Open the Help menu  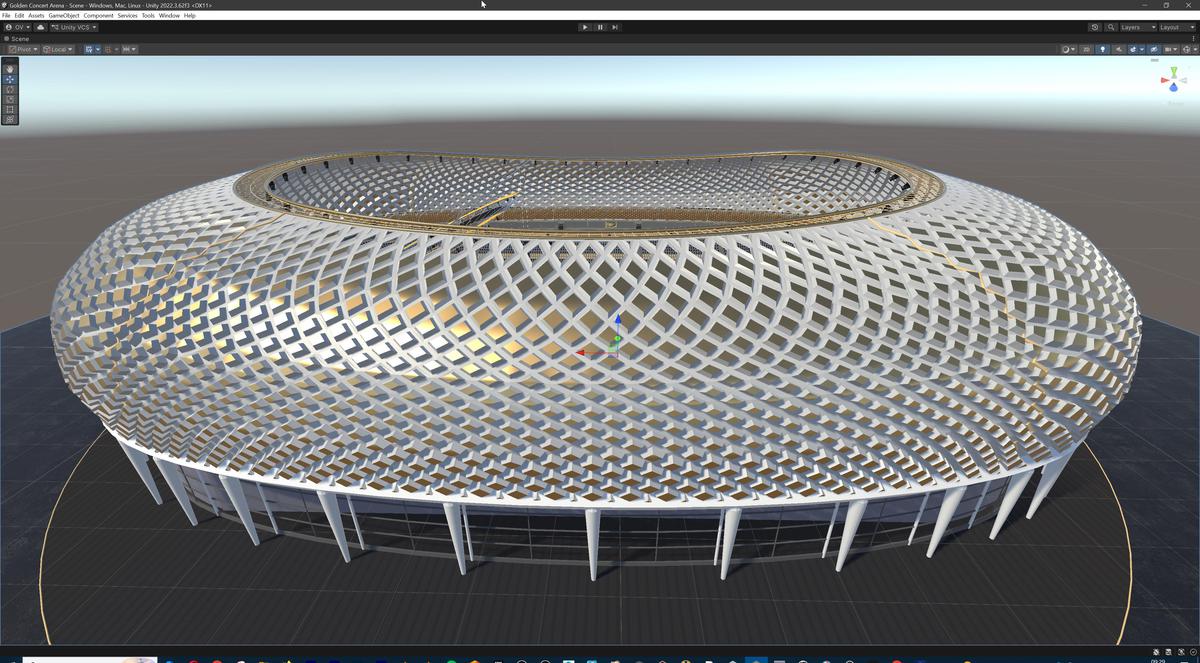[x=190, y=16]
